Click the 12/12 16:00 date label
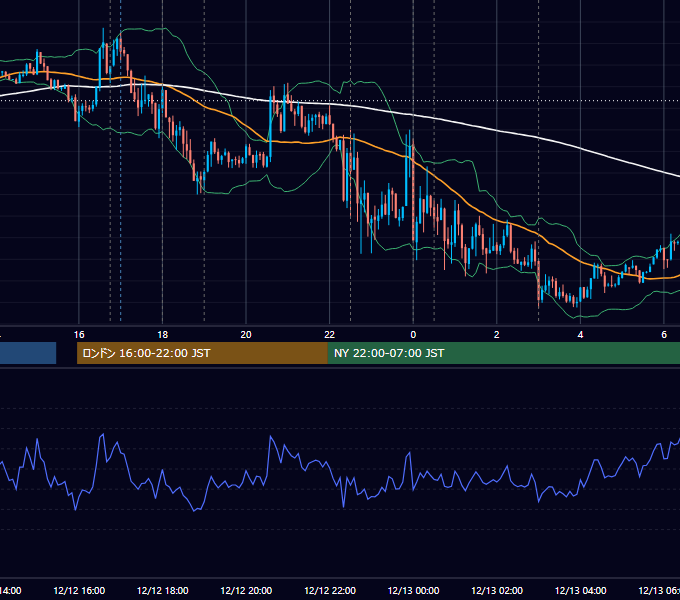The width and height of the screenshot is (680, 600). click(79, 590)
